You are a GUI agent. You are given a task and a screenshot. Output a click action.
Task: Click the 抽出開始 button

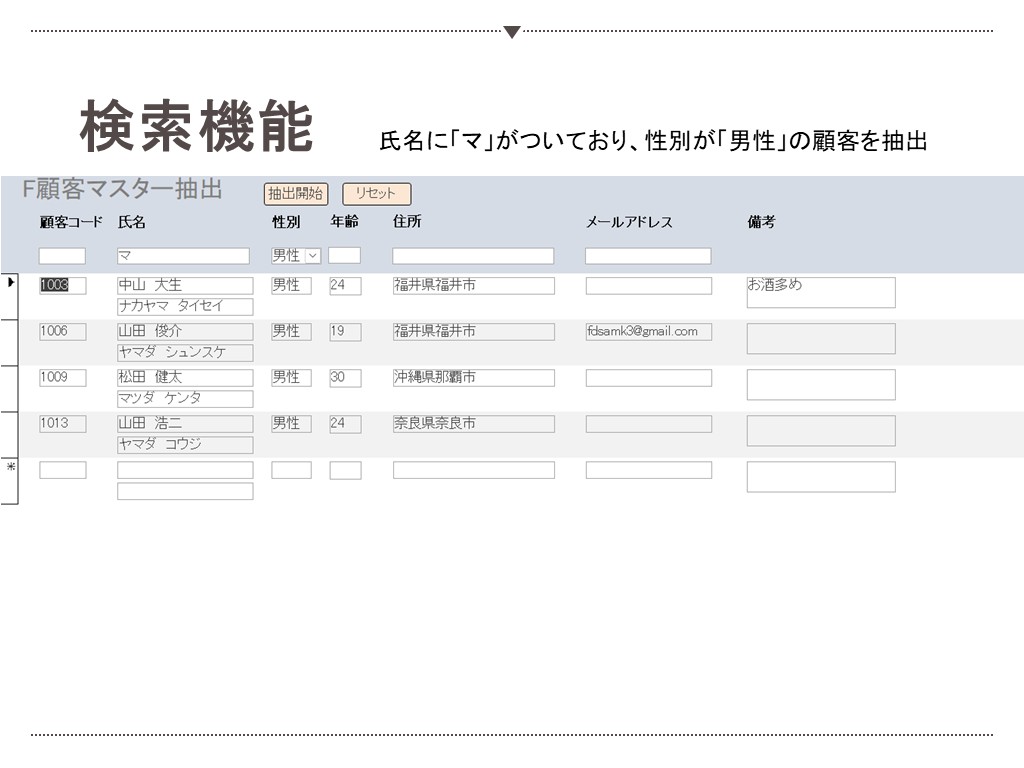(x=295, y=194)
